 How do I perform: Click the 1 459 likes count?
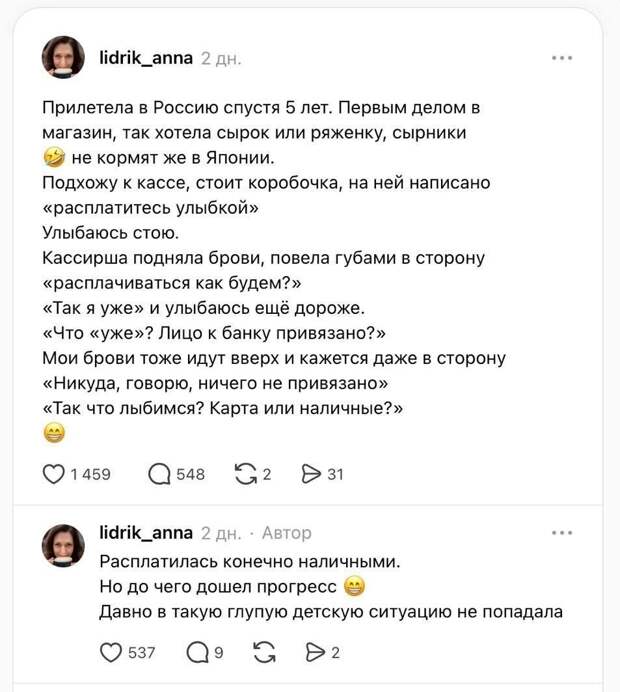(91, 475)
